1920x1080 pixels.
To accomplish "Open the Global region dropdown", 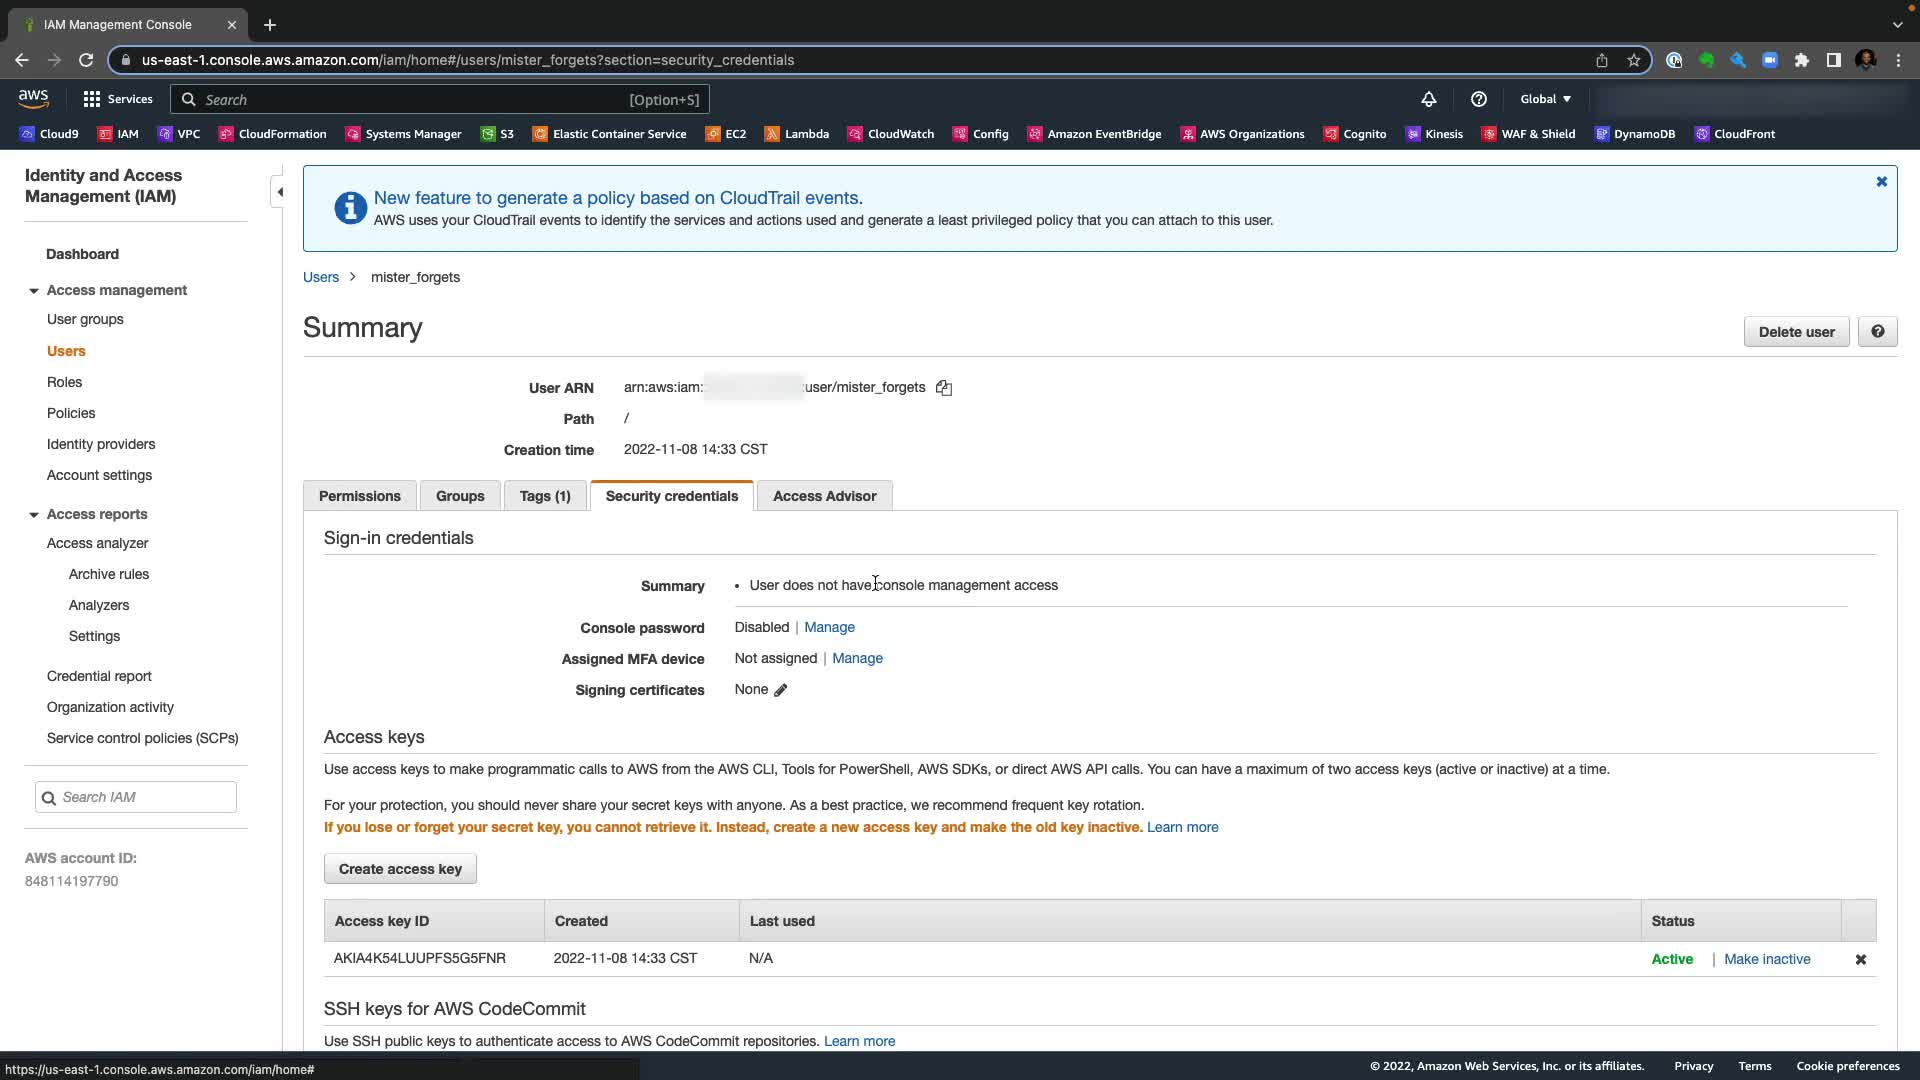I will (x=1545, y=99).
